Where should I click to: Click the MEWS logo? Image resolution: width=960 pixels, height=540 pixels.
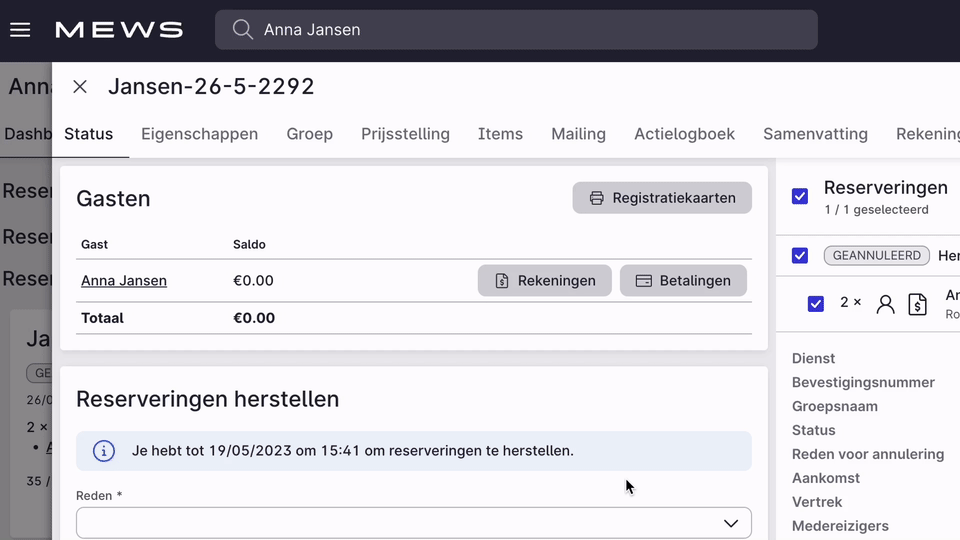coord(119,30)
